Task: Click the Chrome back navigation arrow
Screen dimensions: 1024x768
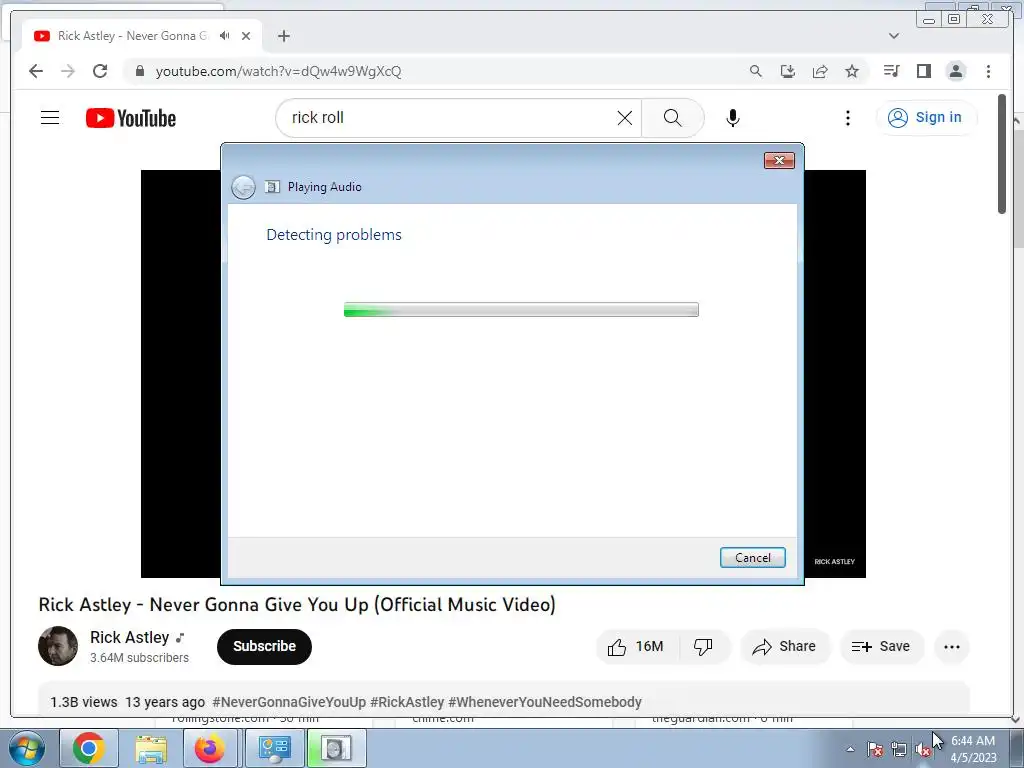Action: pyautogui.click(x=36, y=71)
